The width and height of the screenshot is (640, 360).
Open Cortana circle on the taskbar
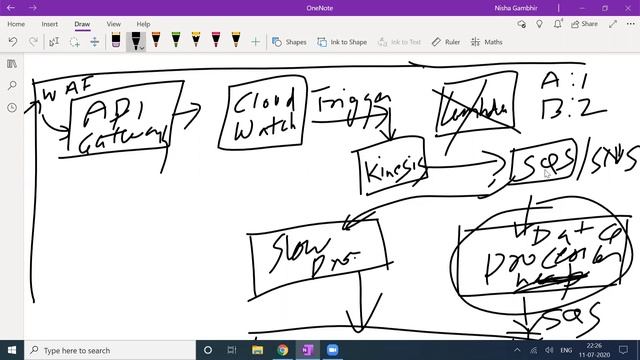click(208, 350)
